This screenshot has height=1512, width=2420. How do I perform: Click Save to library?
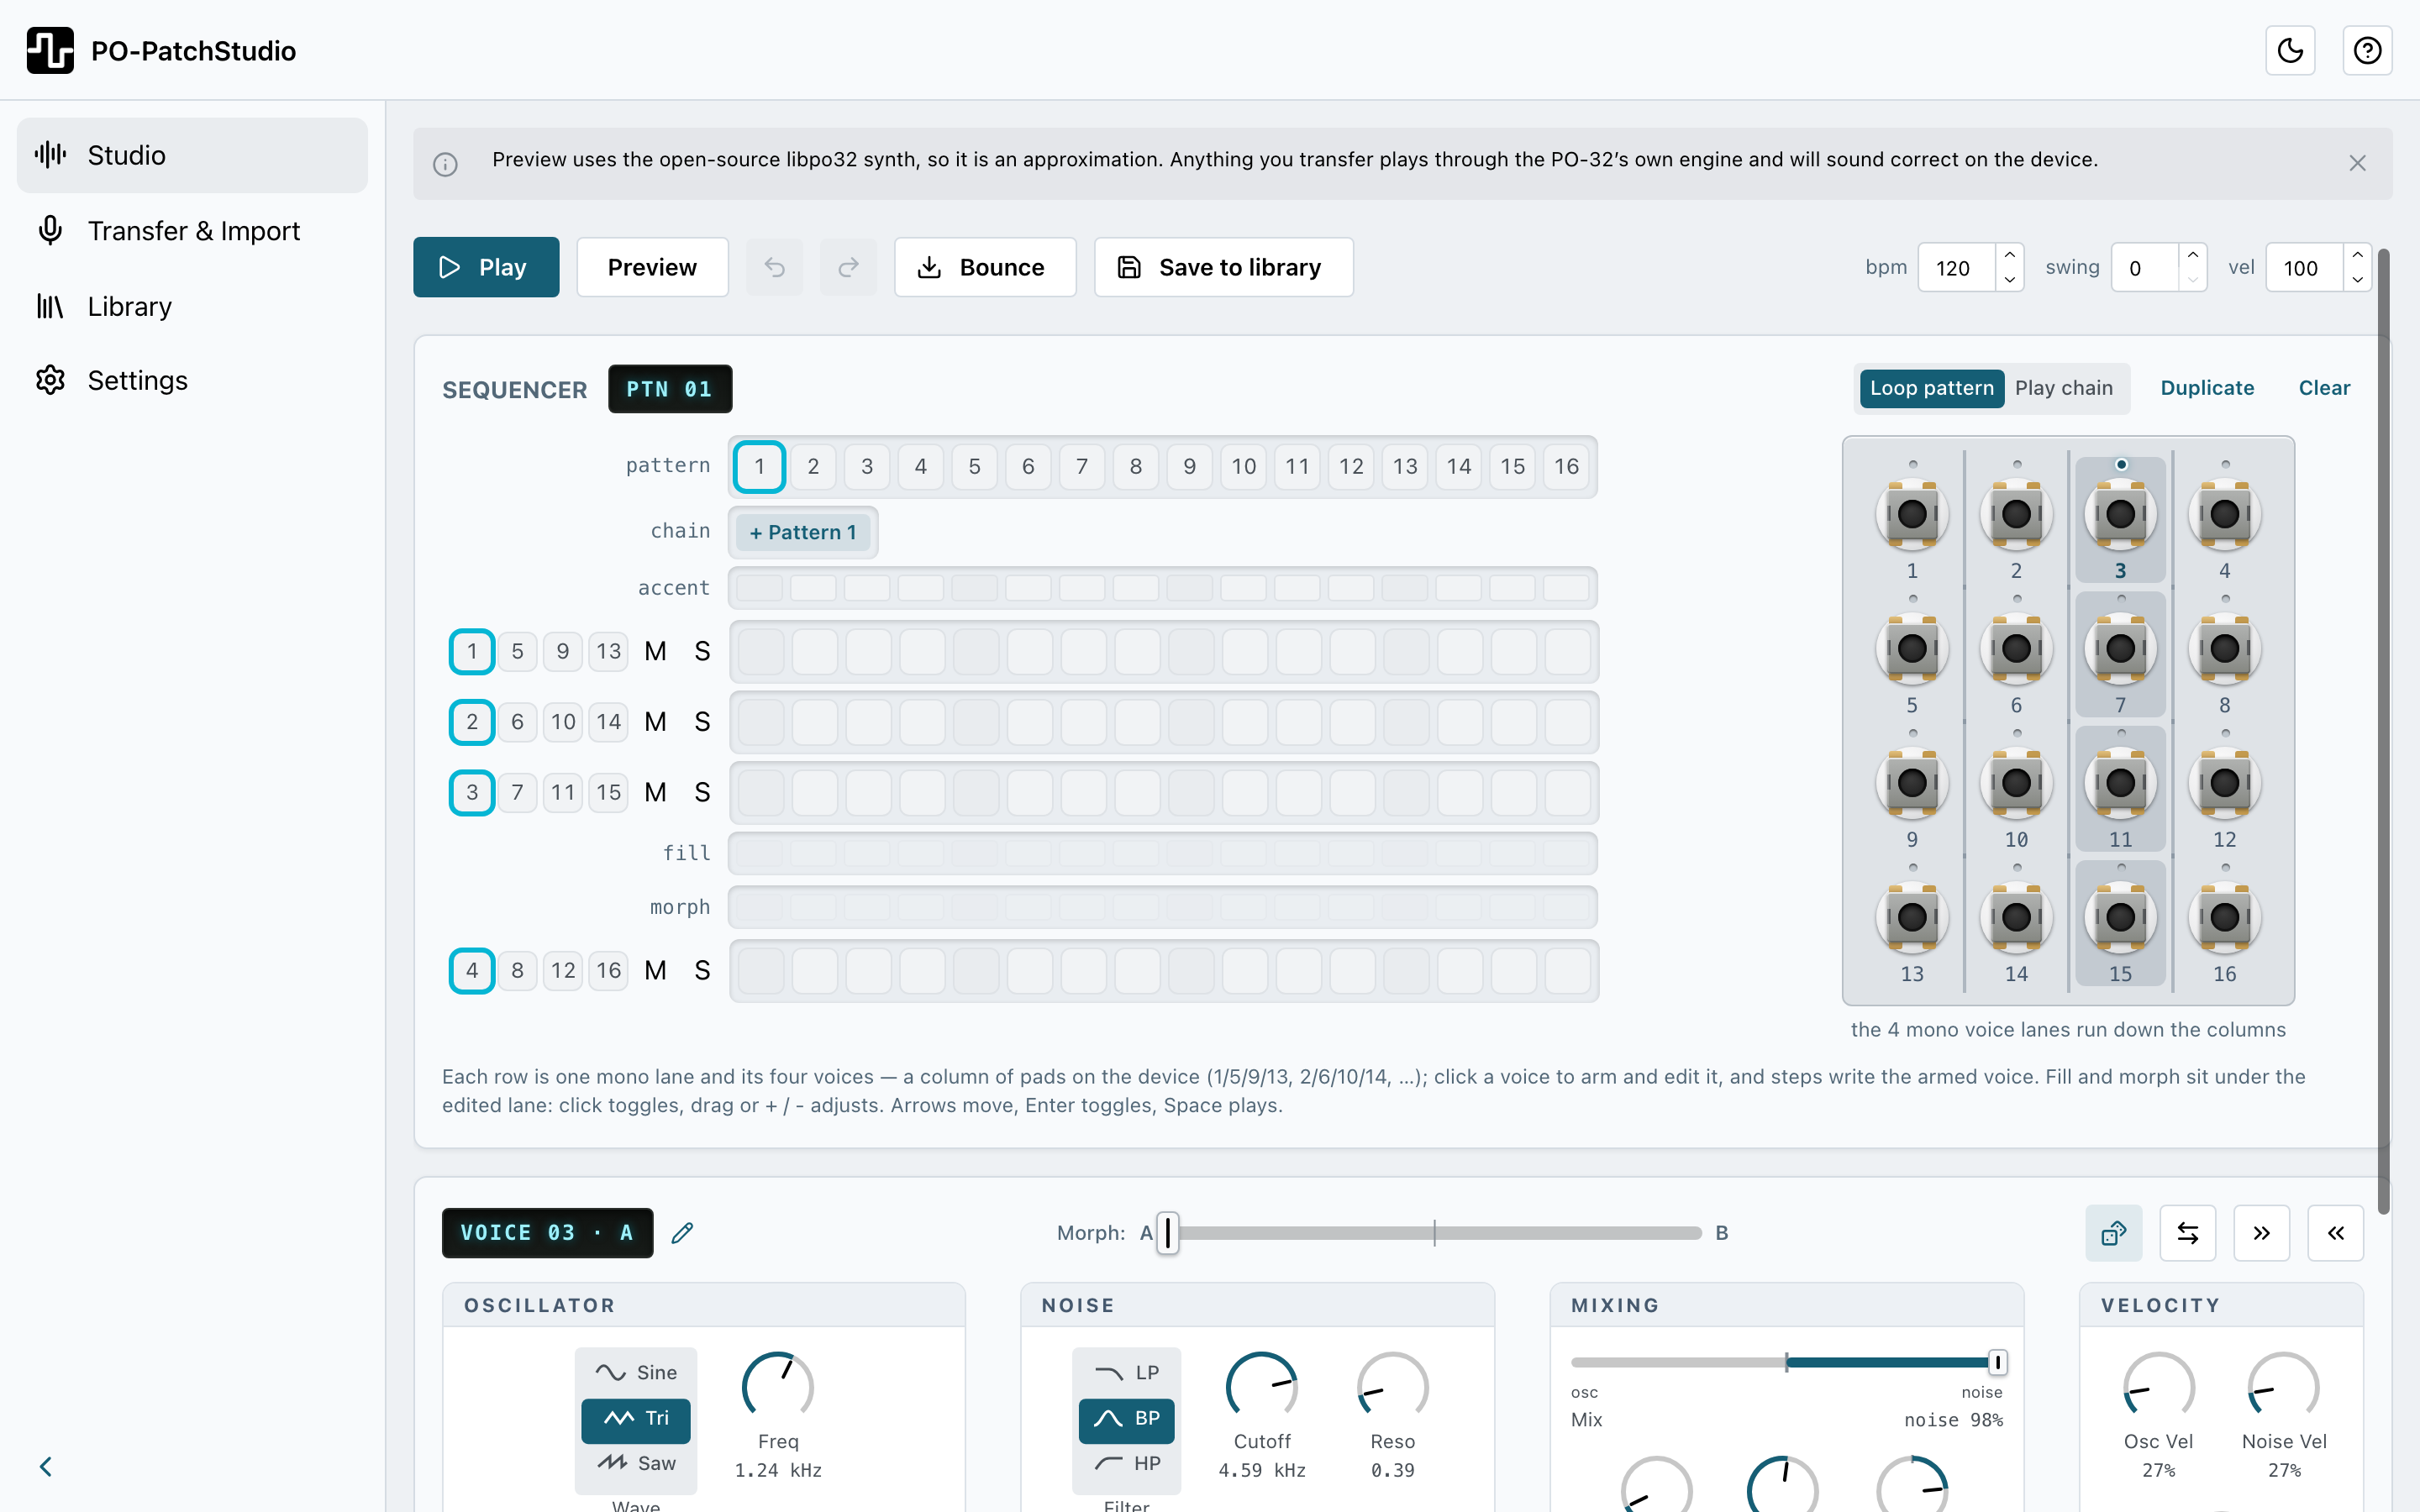point(1223,267)
